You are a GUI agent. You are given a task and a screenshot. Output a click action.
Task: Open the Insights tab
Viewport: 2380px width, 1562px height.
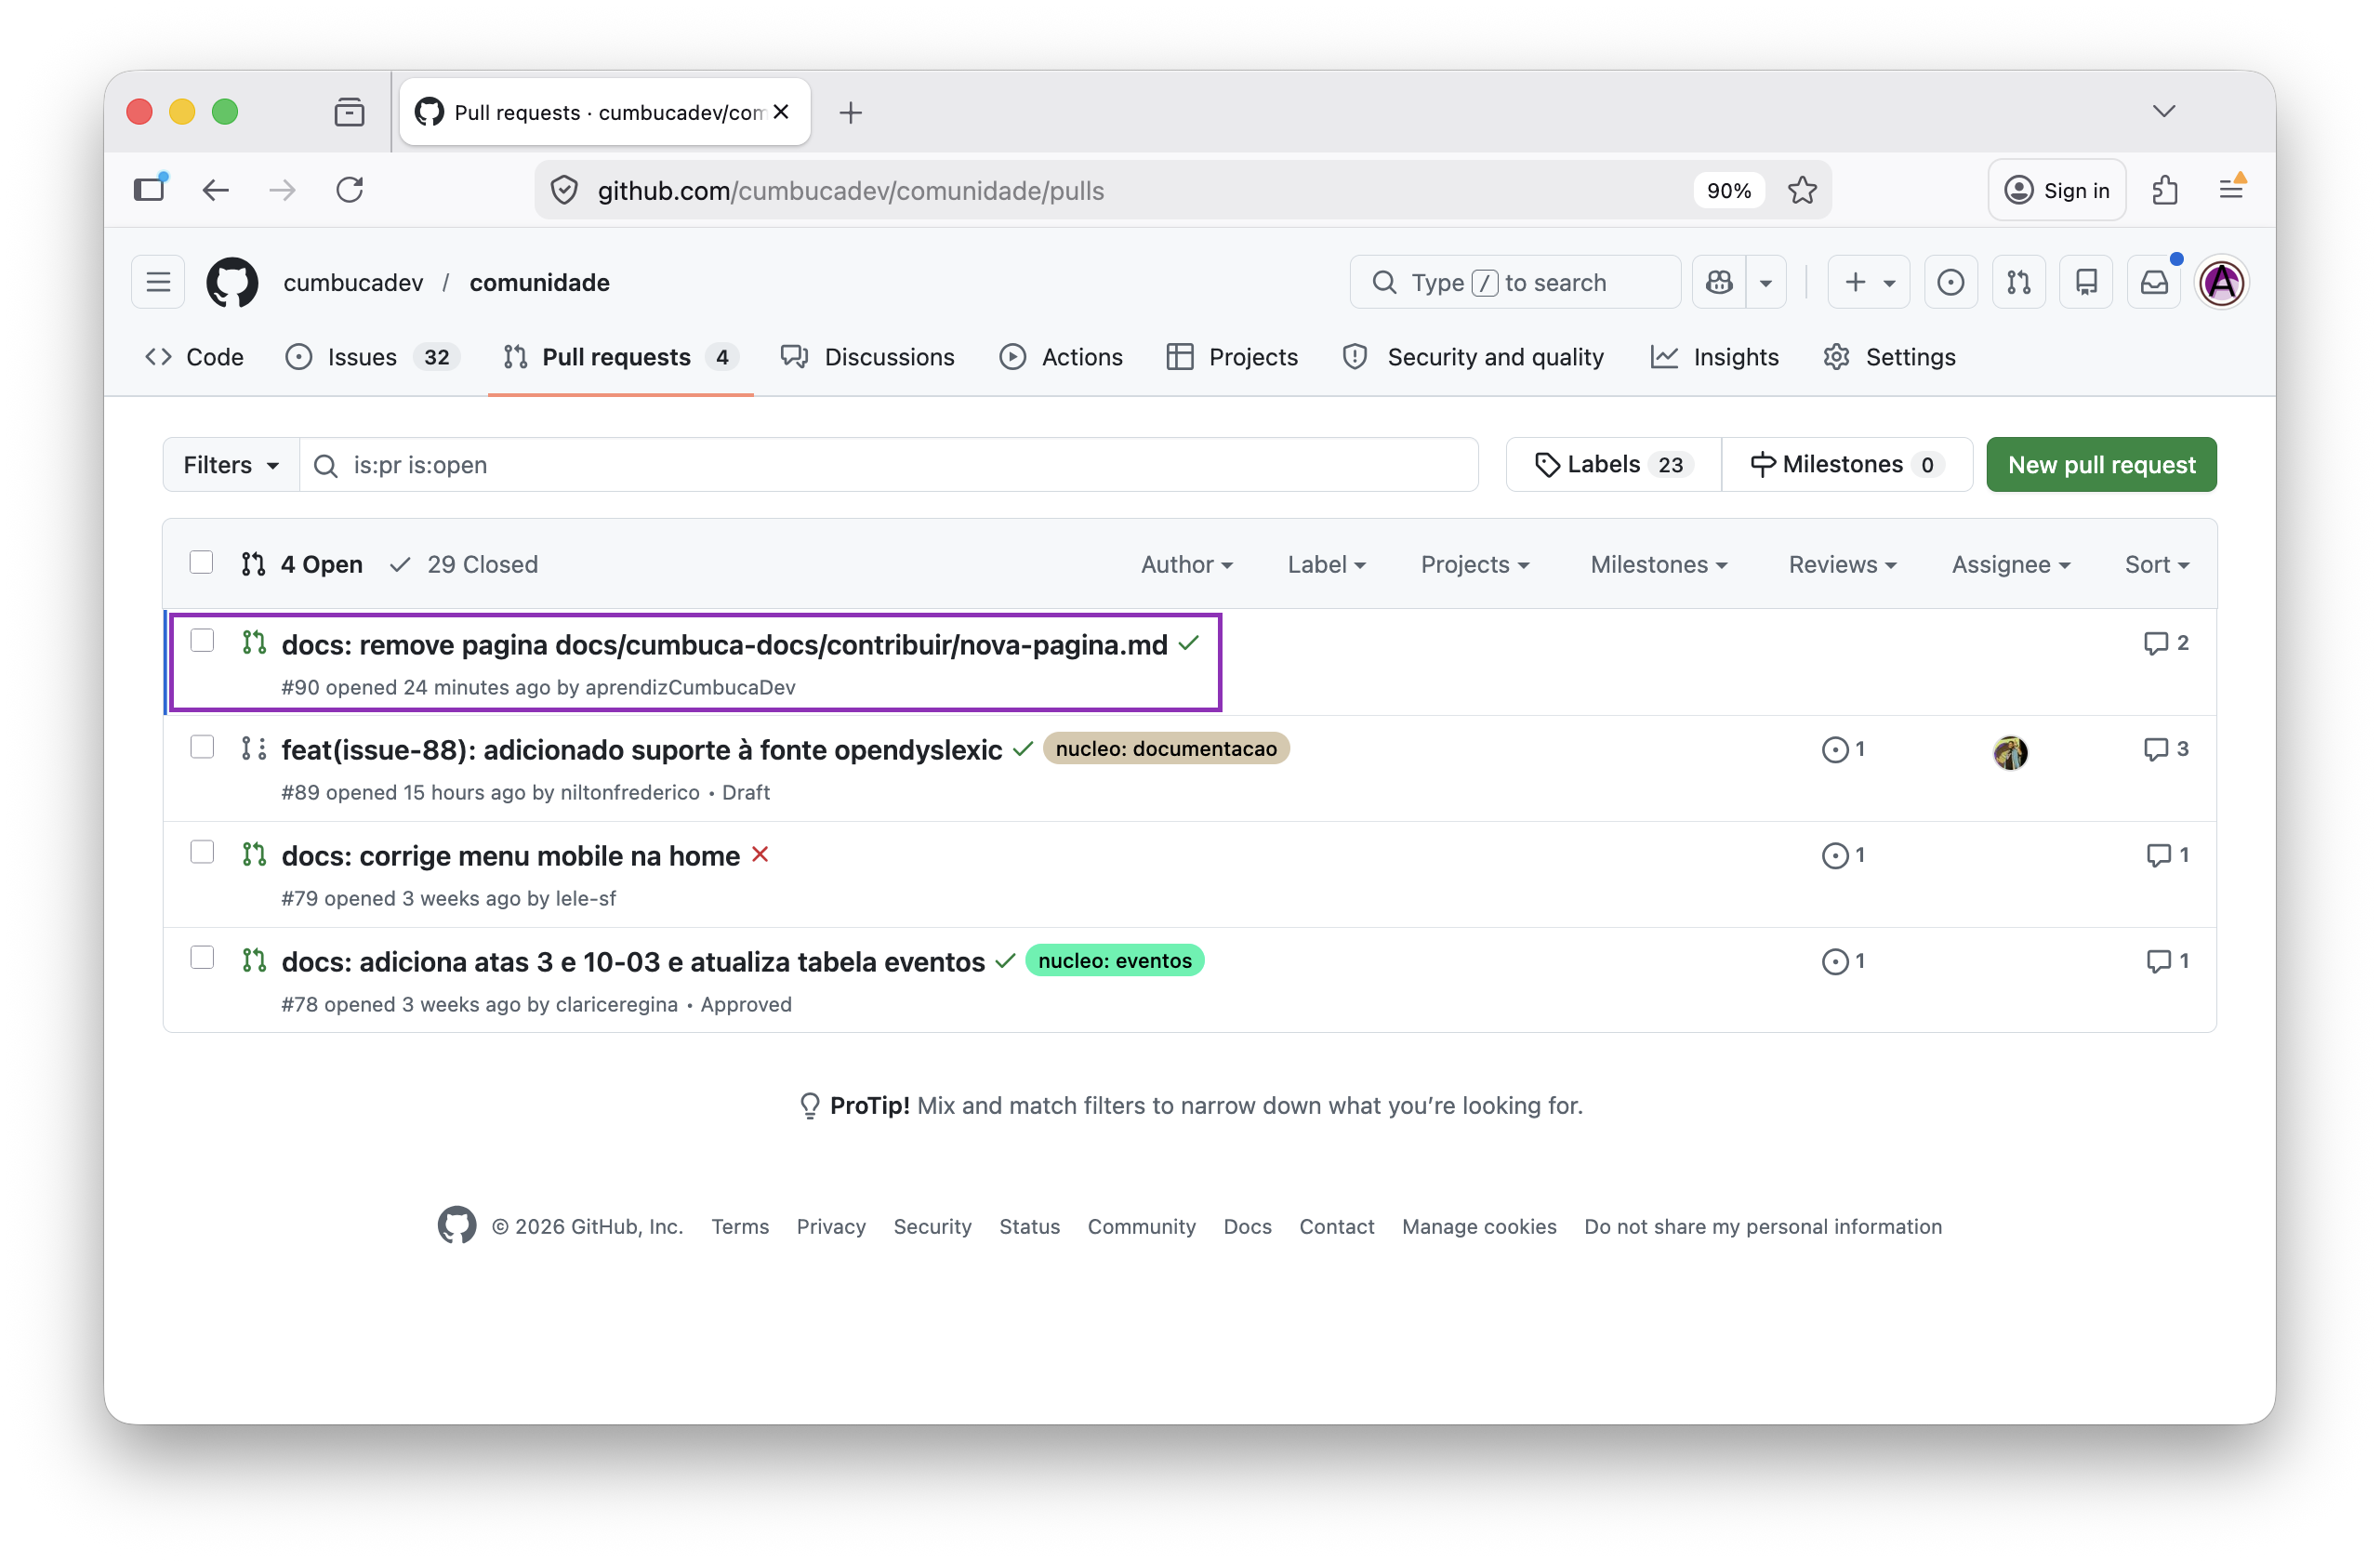click(x=1715, y=357)
